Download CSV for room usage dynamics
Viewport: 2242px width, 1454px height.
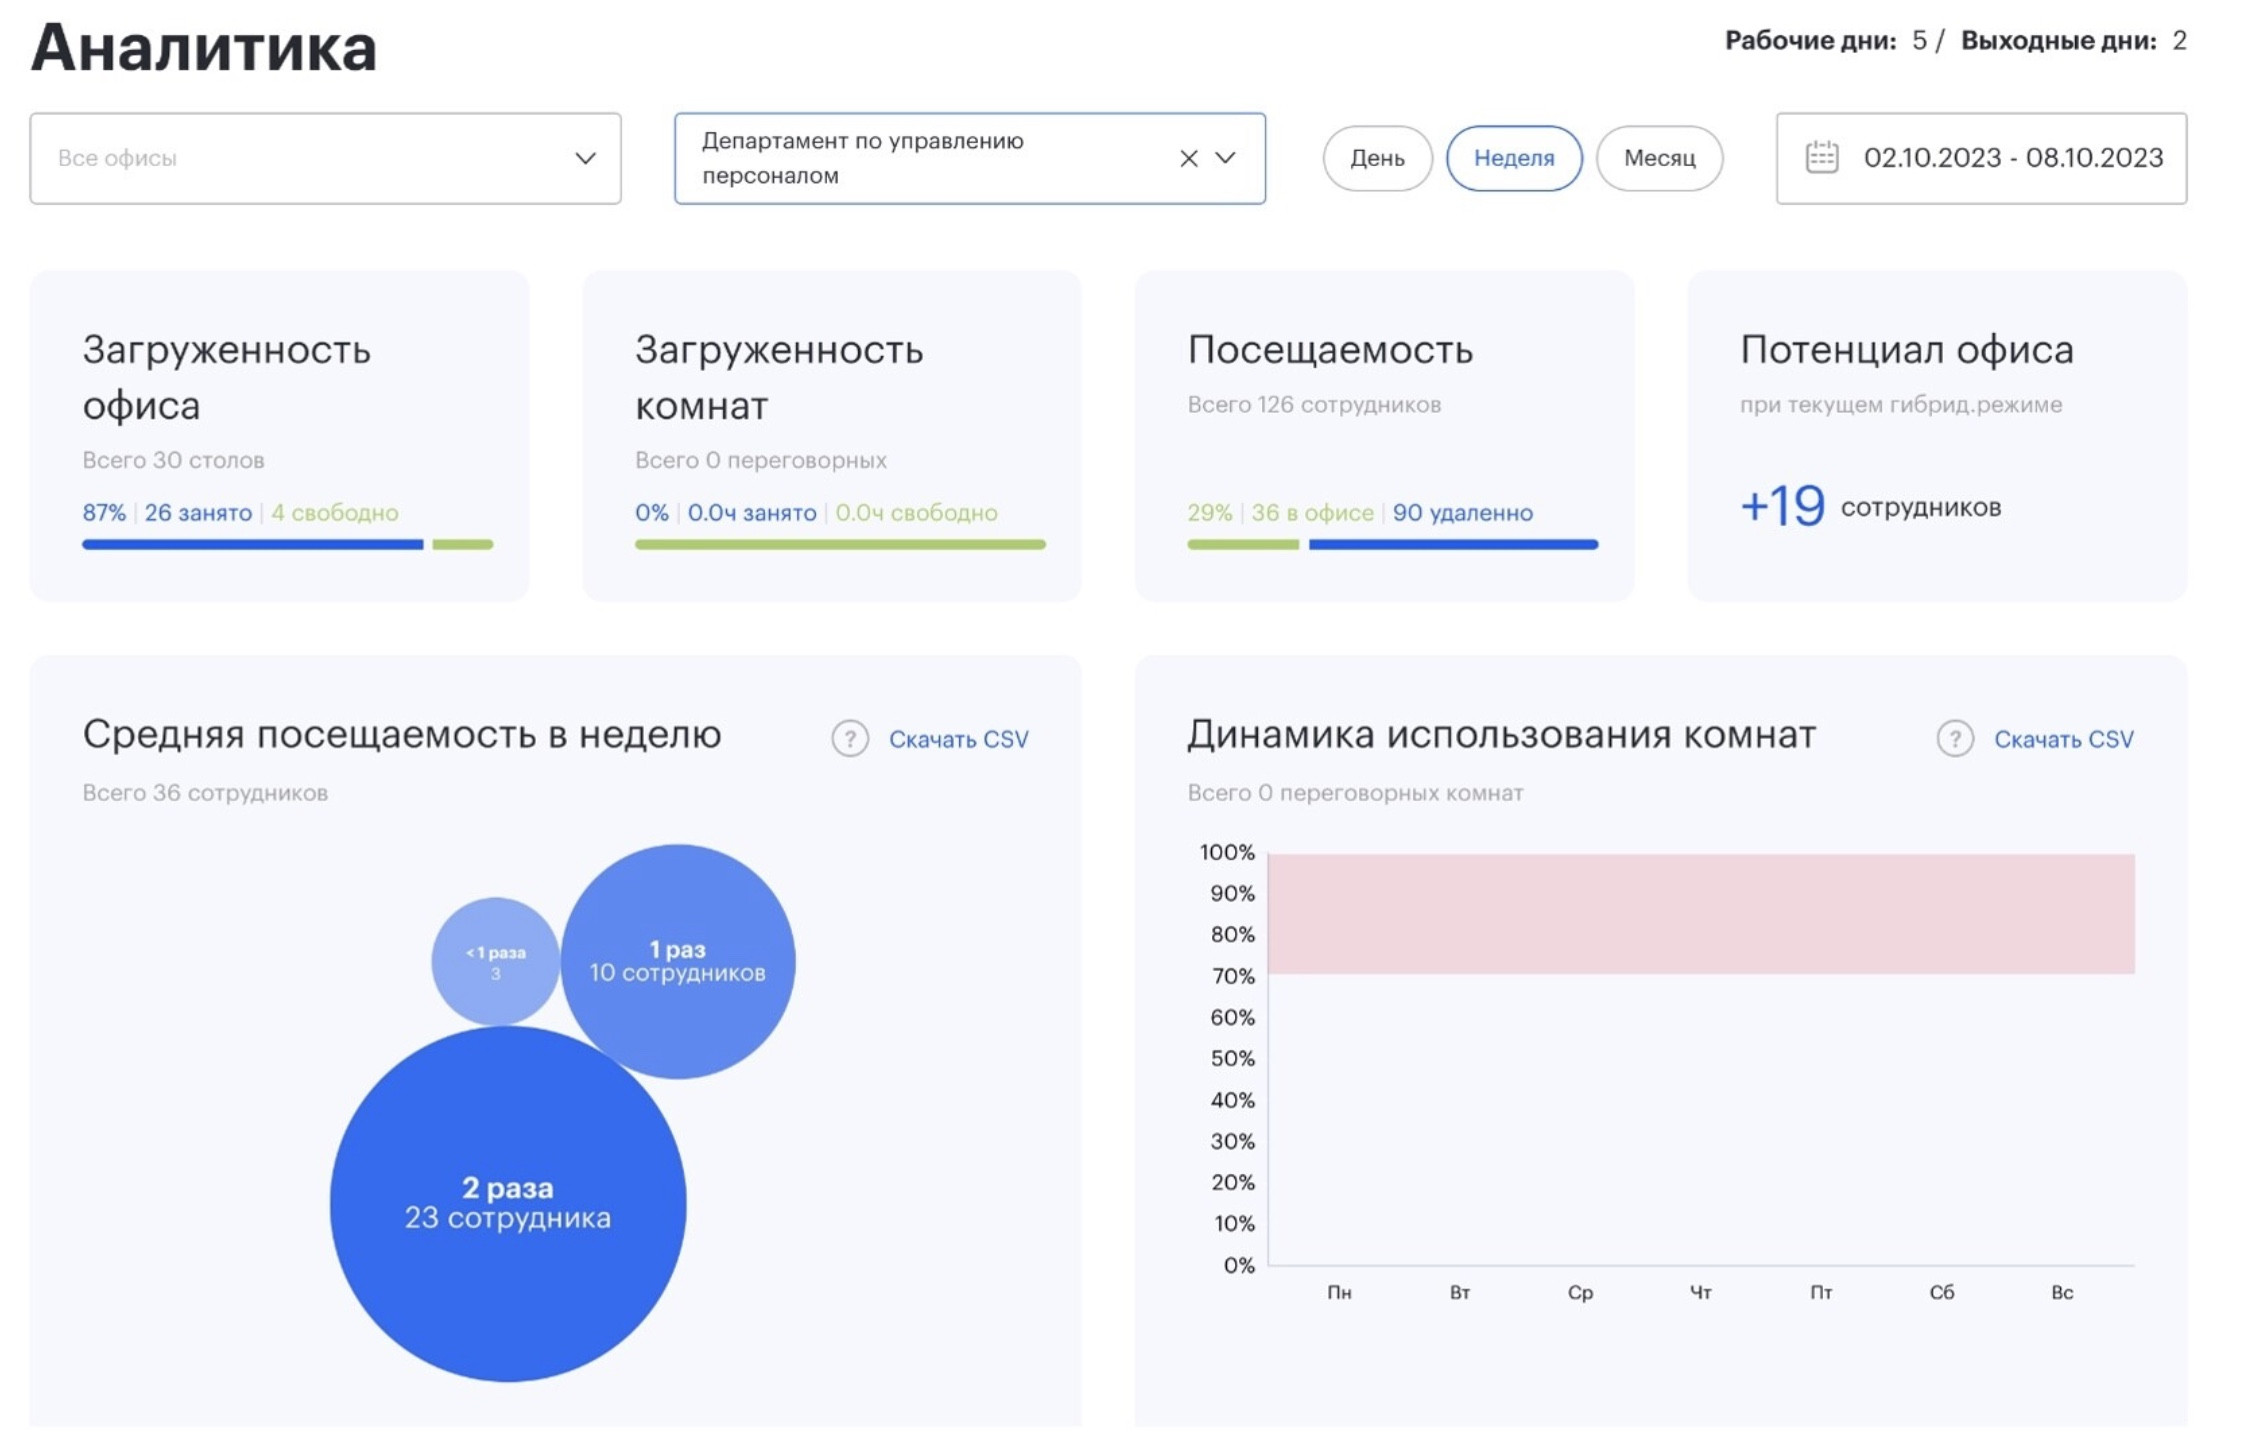(x=2063, y=739)
